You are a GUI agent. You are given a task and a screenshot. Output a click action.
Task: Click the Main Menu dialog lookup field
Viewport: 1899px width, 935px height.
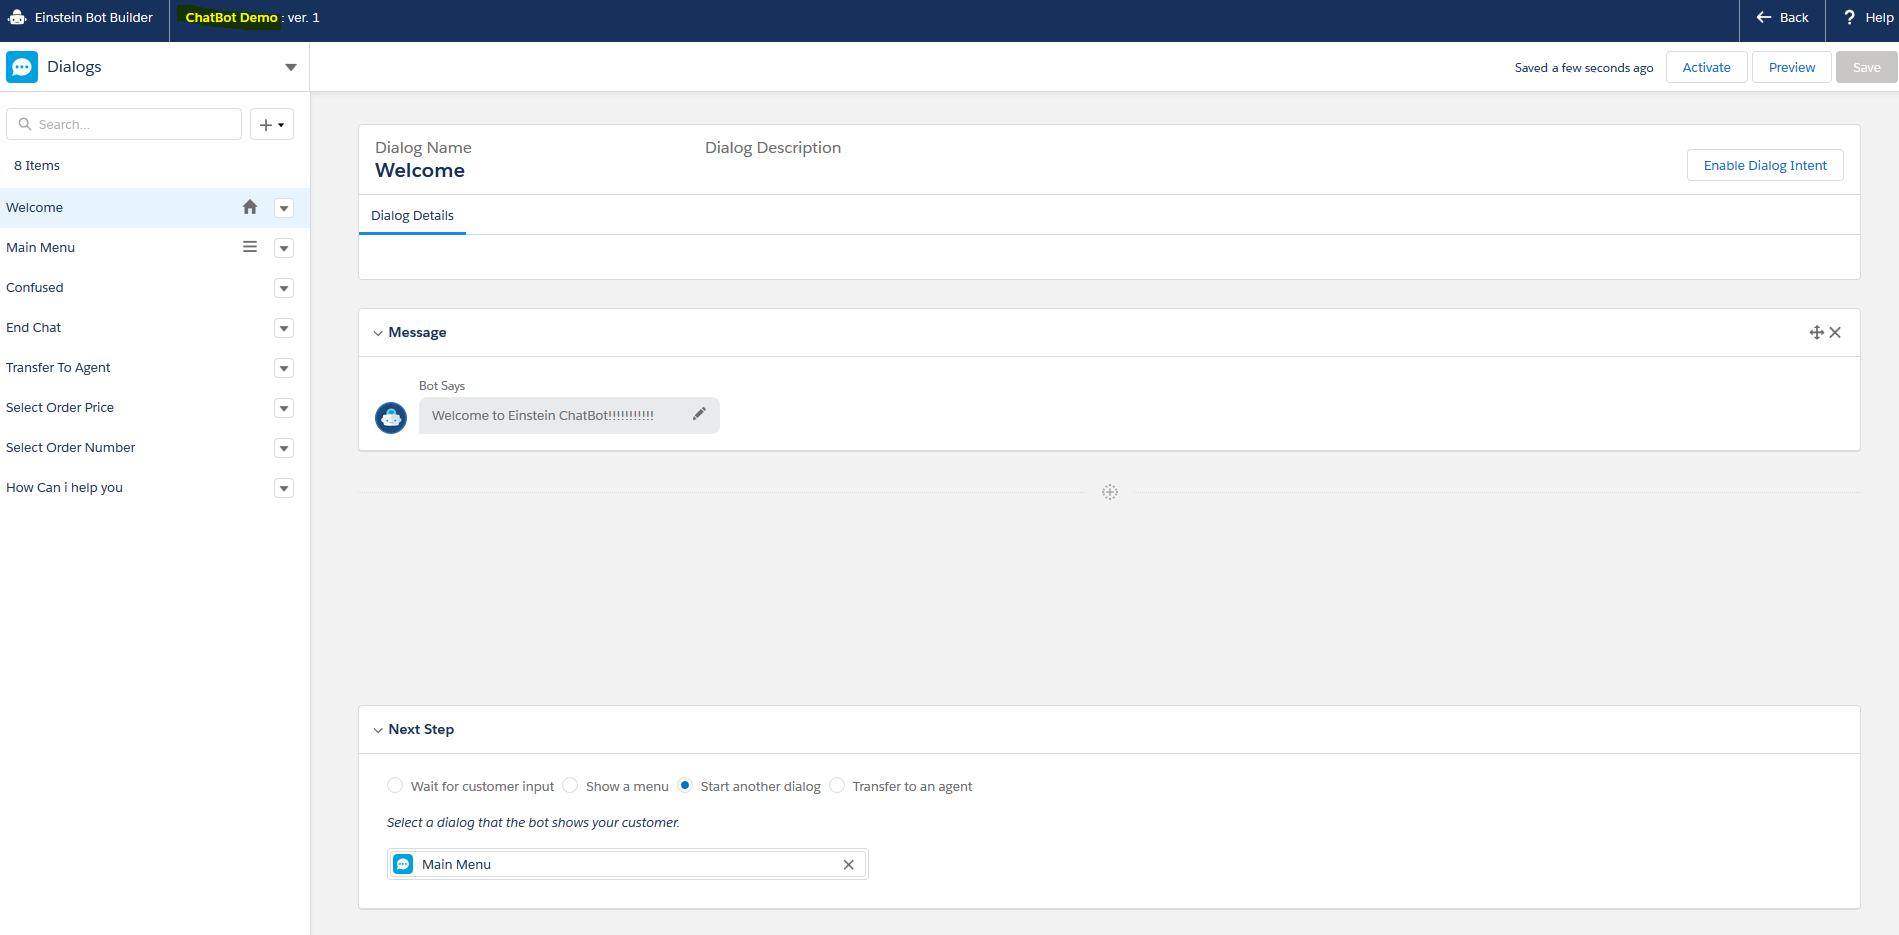tap(627, 864)
